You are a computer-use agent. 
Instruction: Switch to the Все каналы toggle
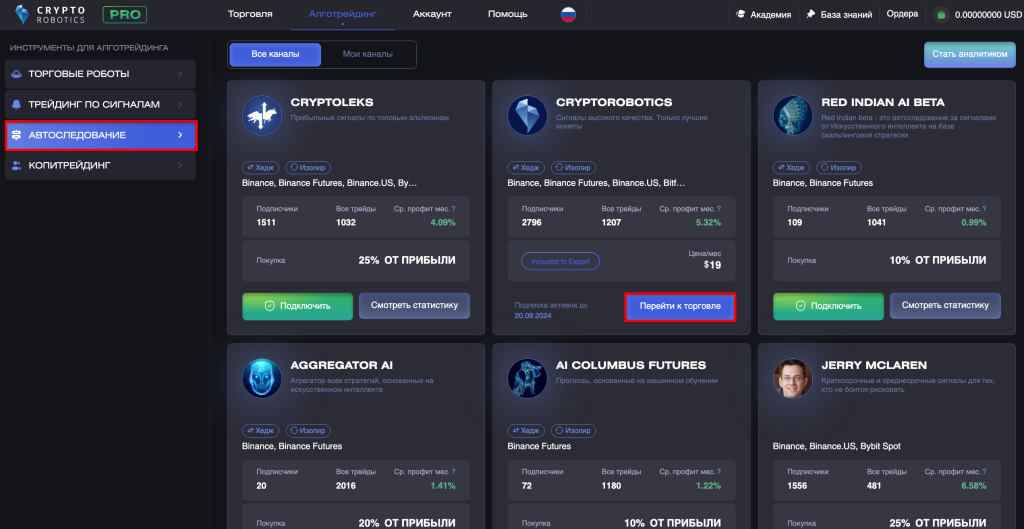click(275, 55)
